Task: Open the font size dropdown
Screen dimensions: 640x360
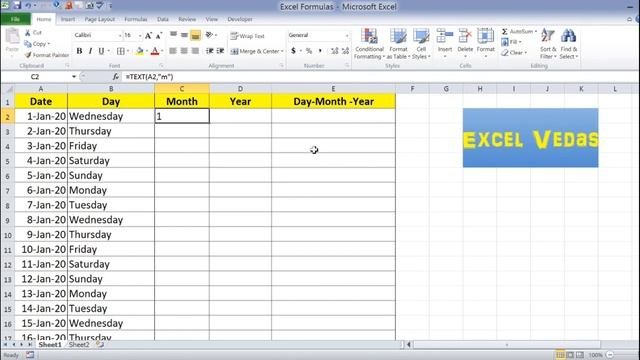Action: (140, 36)
